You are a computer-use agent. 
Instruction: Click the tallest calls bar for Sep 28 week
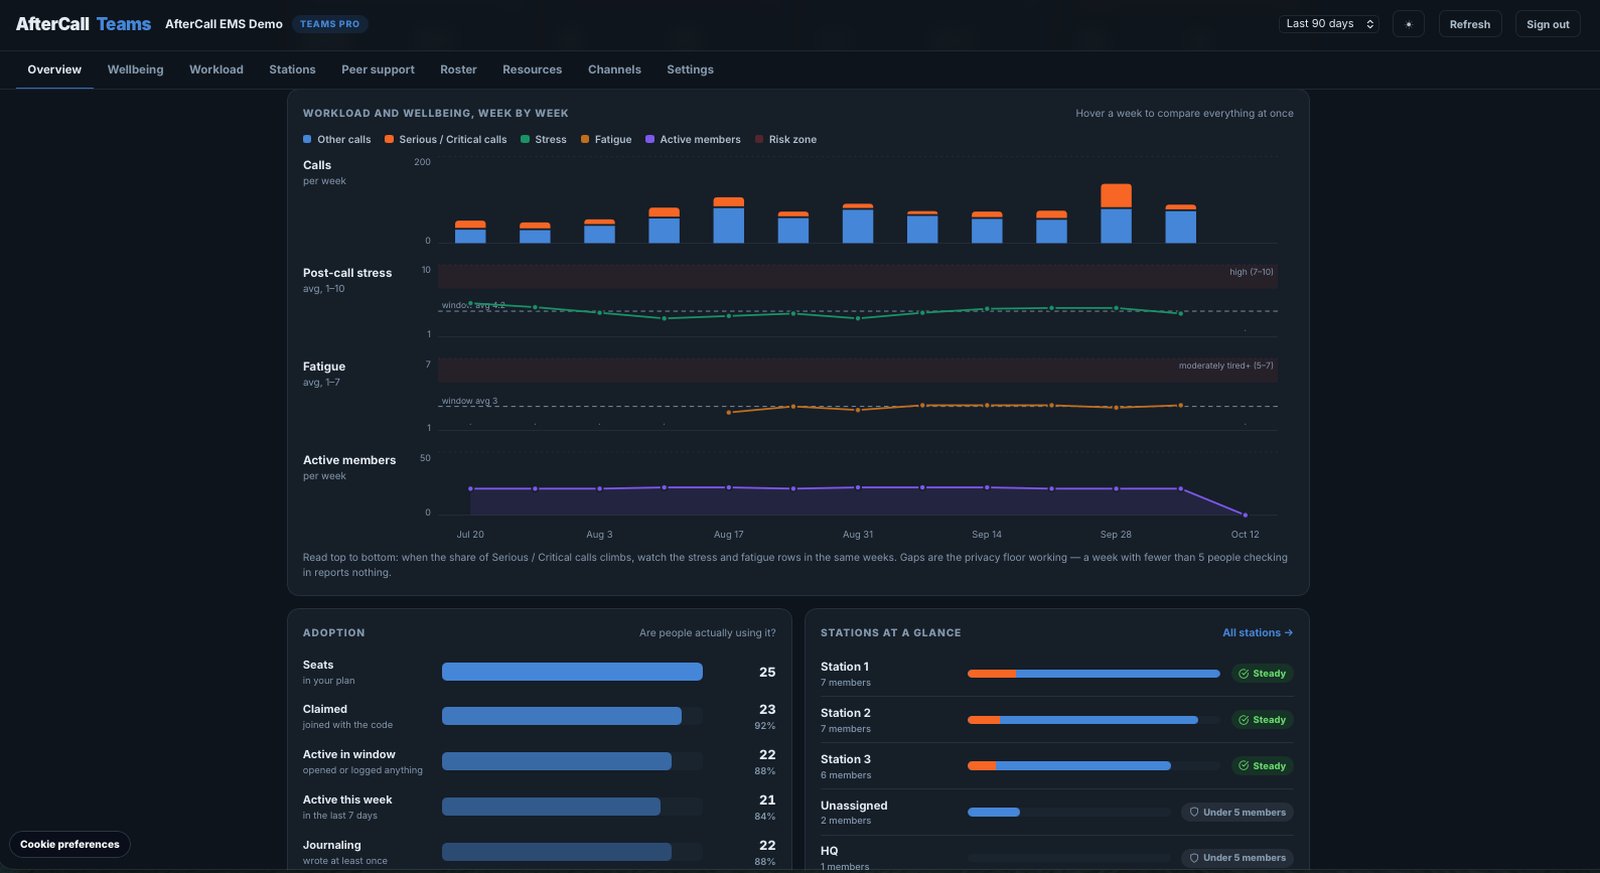[1116, 213]
